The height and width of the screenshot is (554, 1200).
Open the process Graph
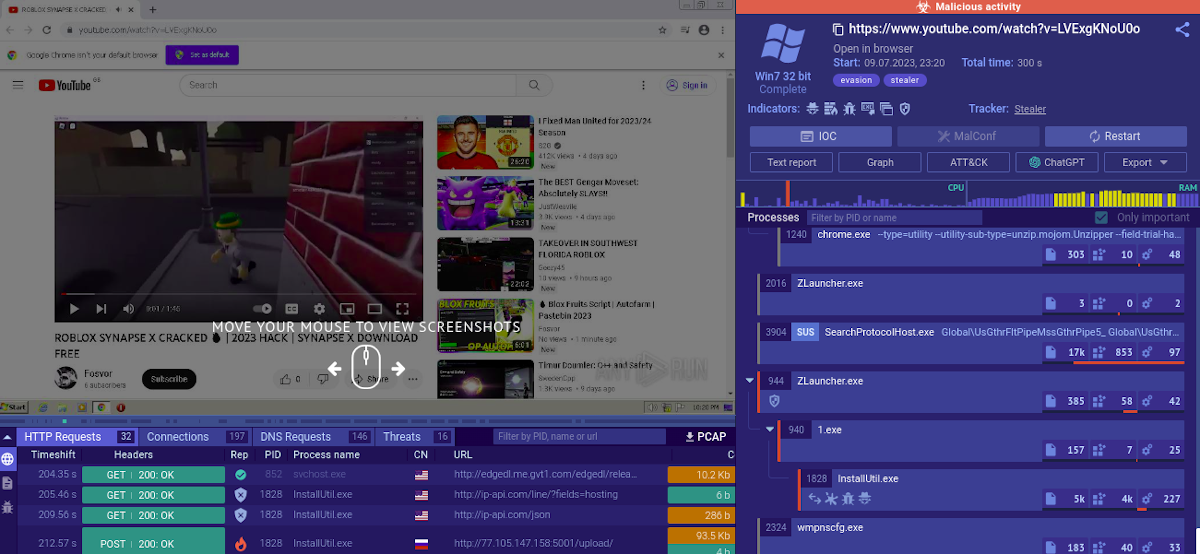pos(880,162)
